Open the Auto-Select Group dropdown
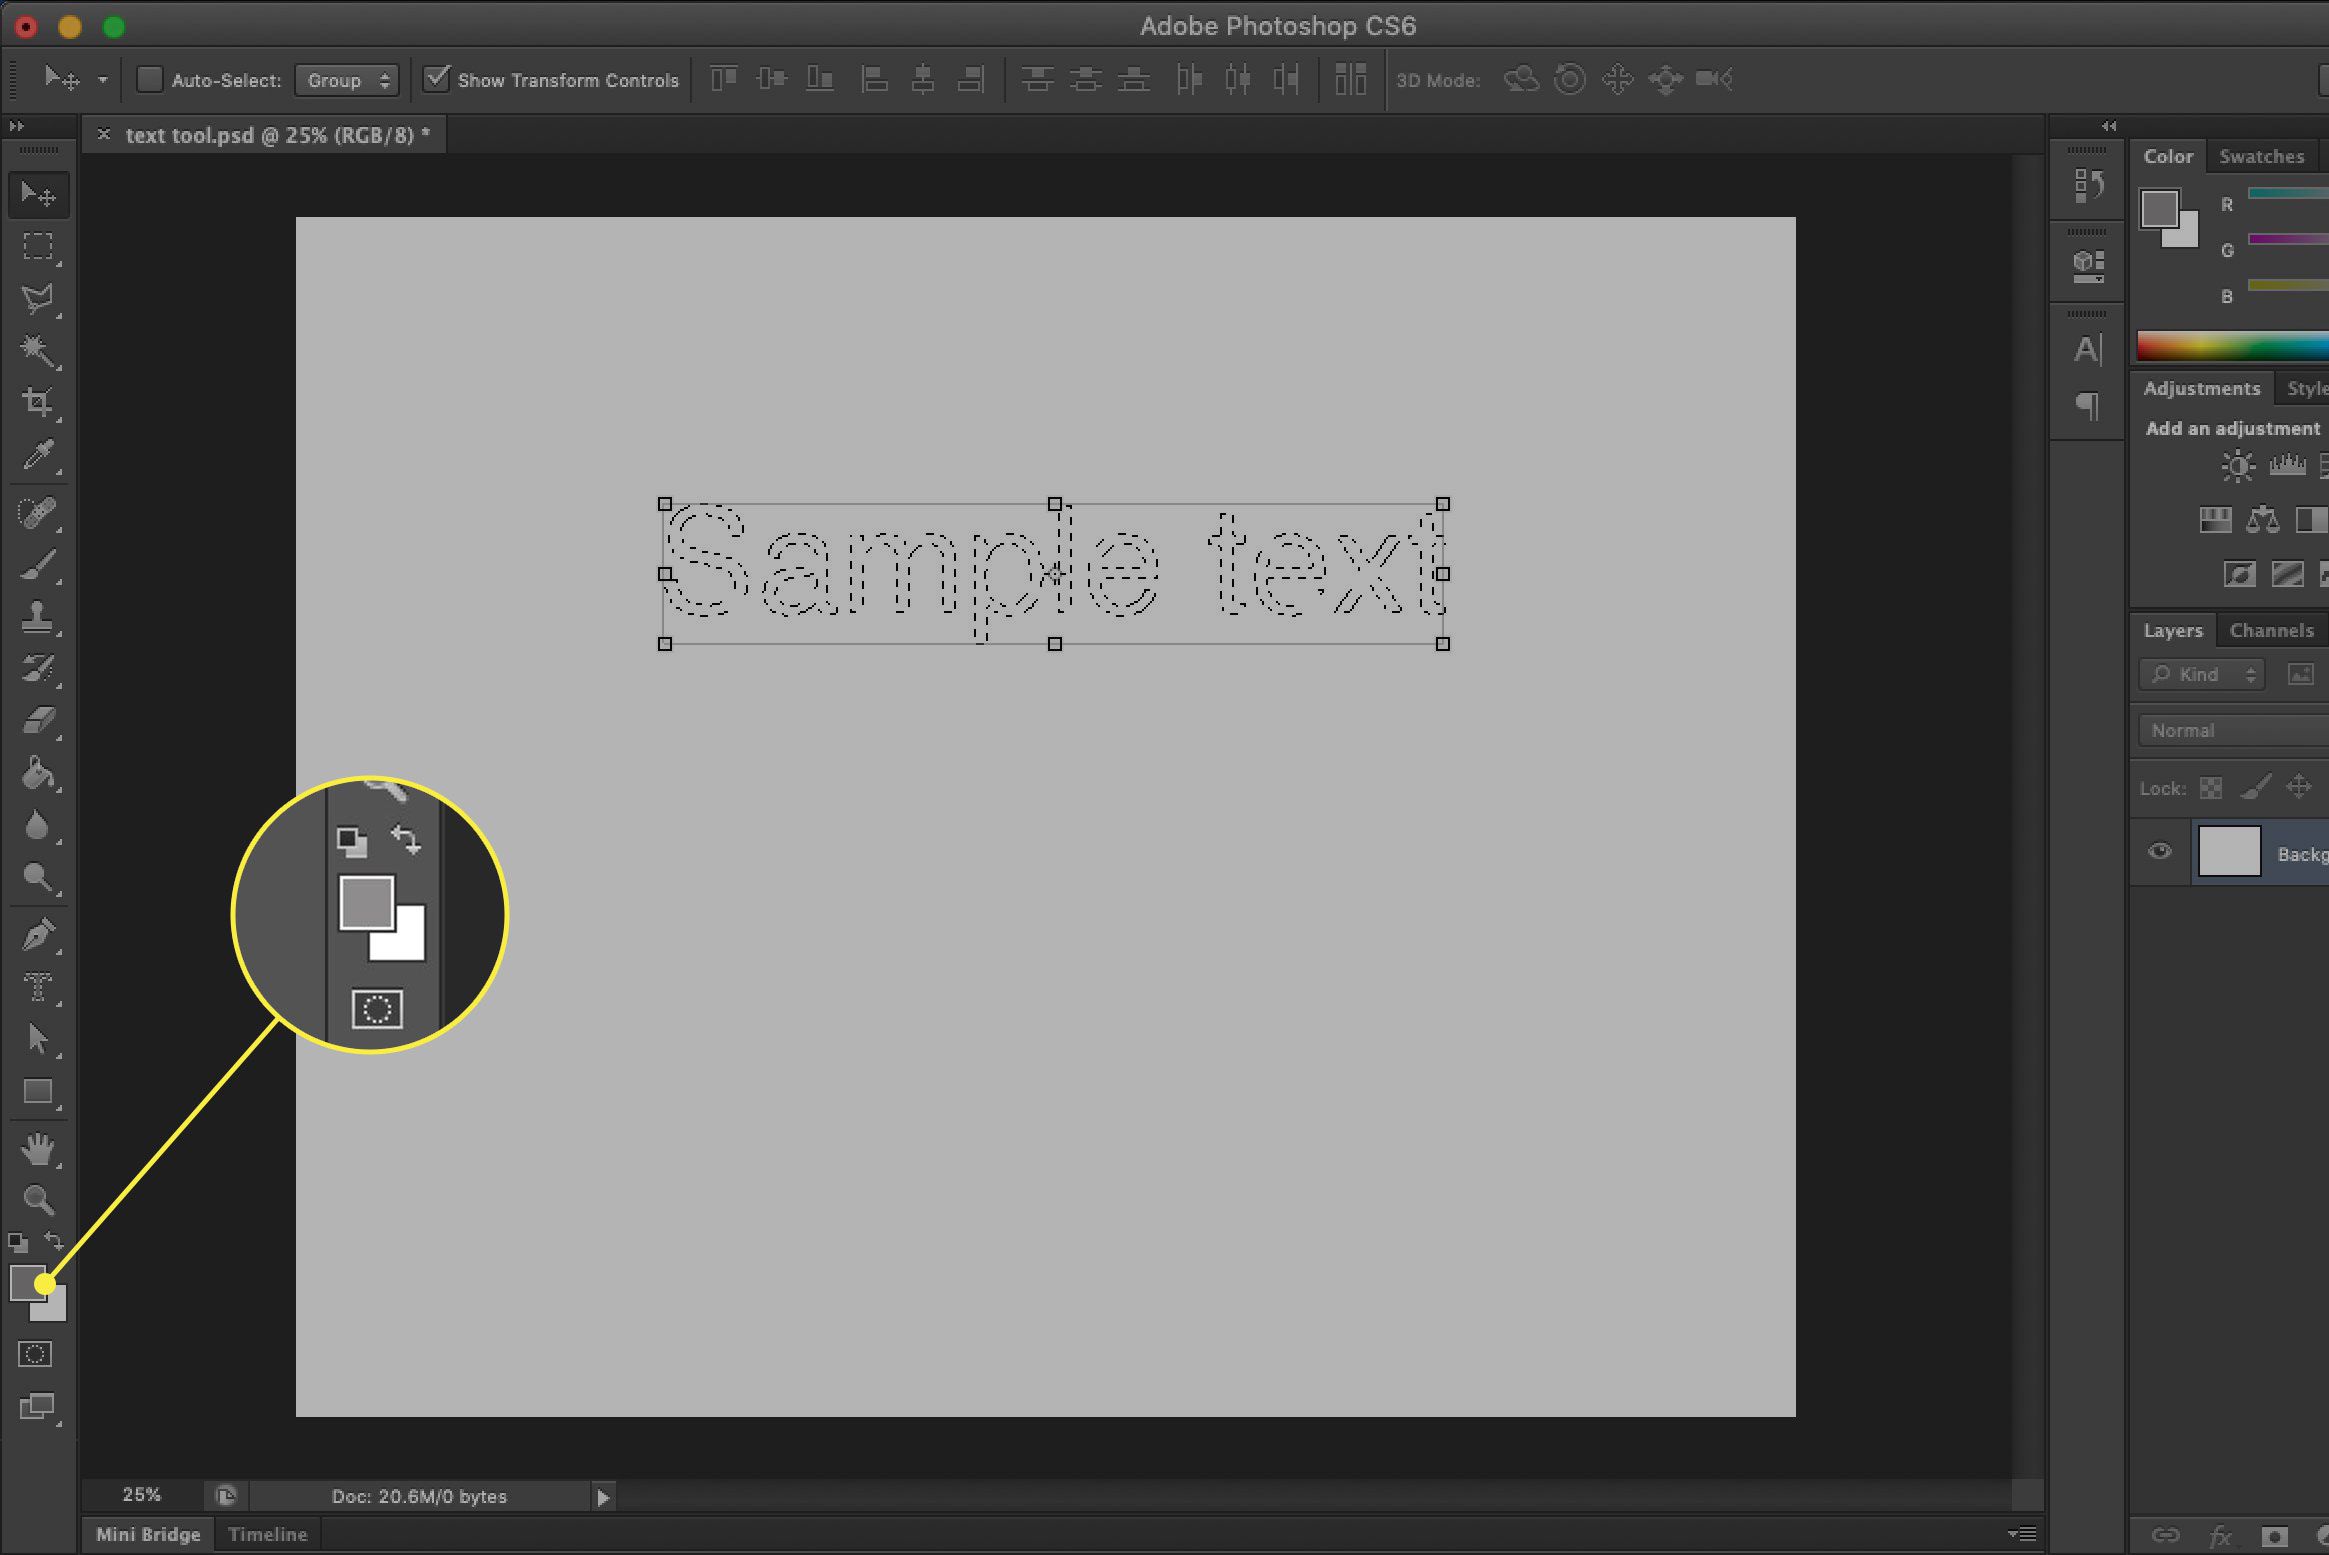 (x=347, y=80)
